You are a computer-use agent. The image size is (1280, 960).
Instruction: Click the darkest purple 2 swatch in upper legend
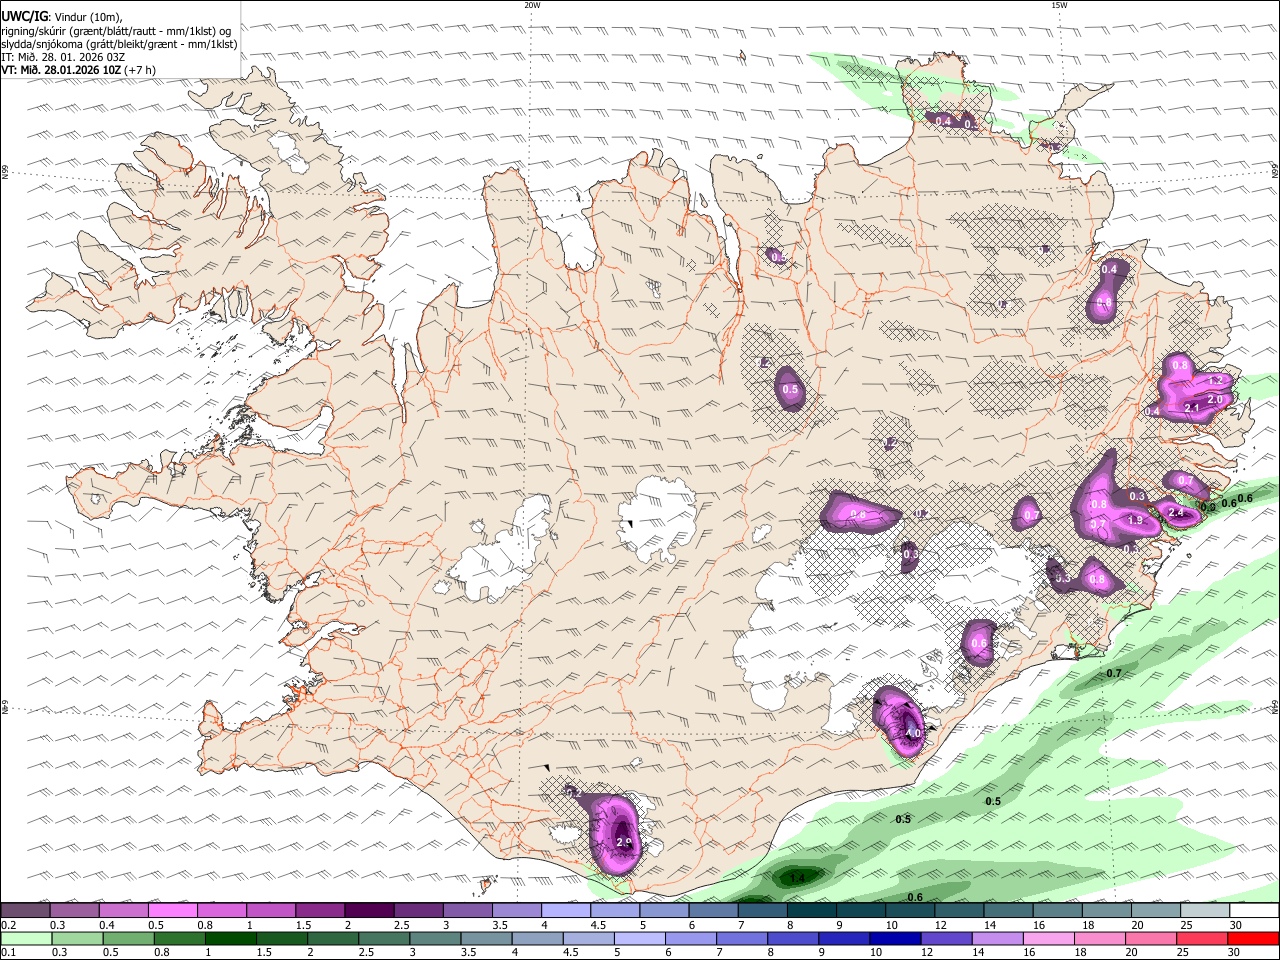coord(369,910)
